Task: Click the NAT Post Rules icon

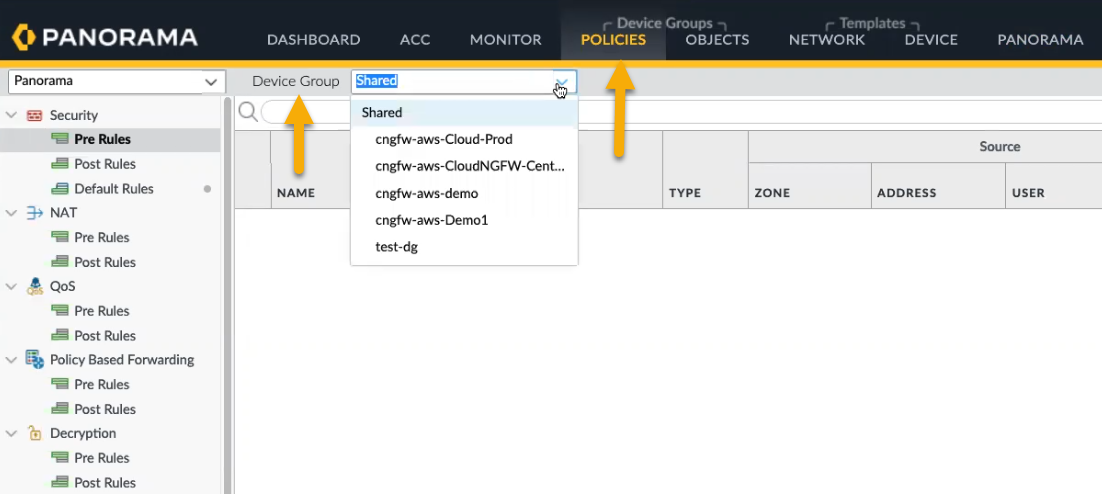Action: (60, 261)
